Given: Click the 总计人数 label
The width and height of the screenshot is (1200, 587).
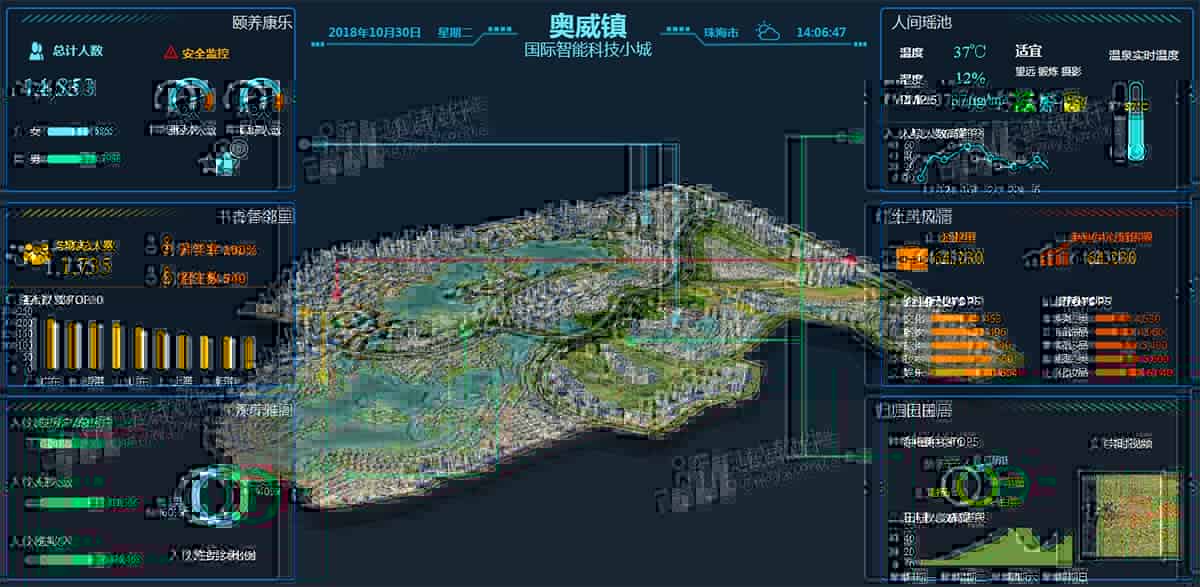Looking at the screenshot, I should tap(77, 50).
